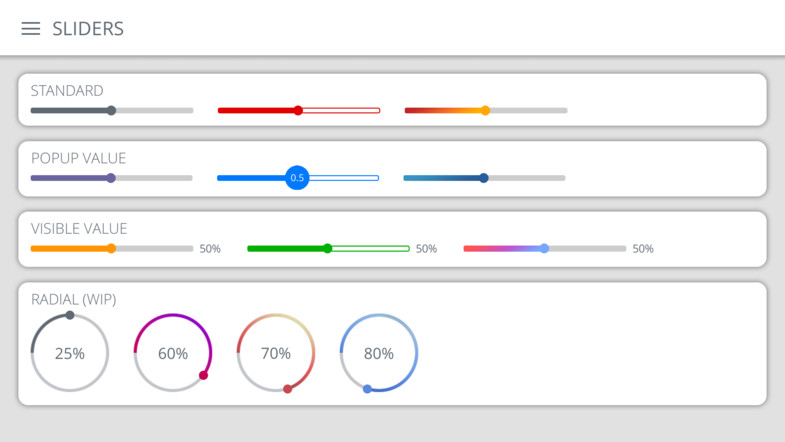The image size is (785, 442).
Task: Click the 60% radial dial center
Action: click(173, 353)
